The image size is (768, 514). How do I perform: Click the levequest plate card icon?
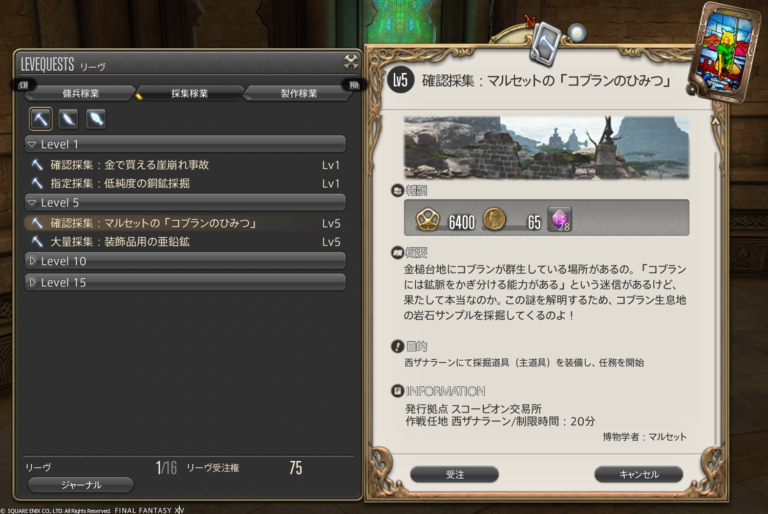[x=723, y=50]
